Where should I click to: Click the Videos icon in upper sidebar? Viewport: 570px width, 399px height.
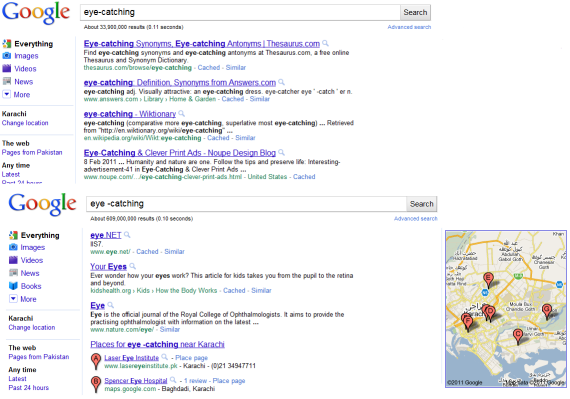7,68
